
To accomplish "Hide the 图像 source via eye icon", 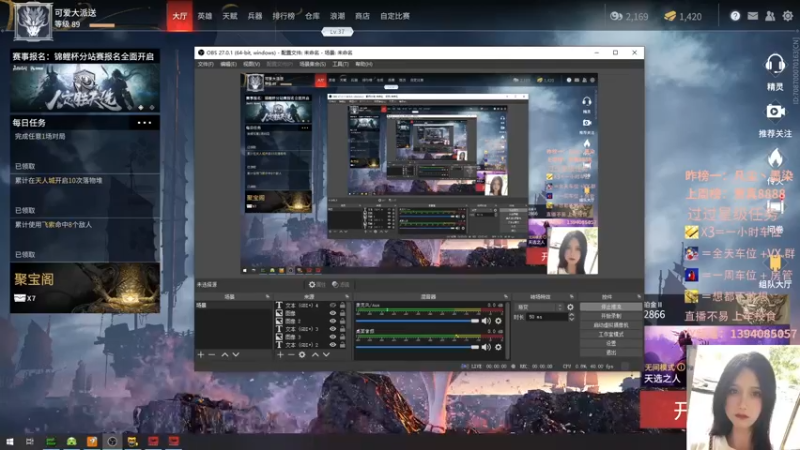I will 333,313.
